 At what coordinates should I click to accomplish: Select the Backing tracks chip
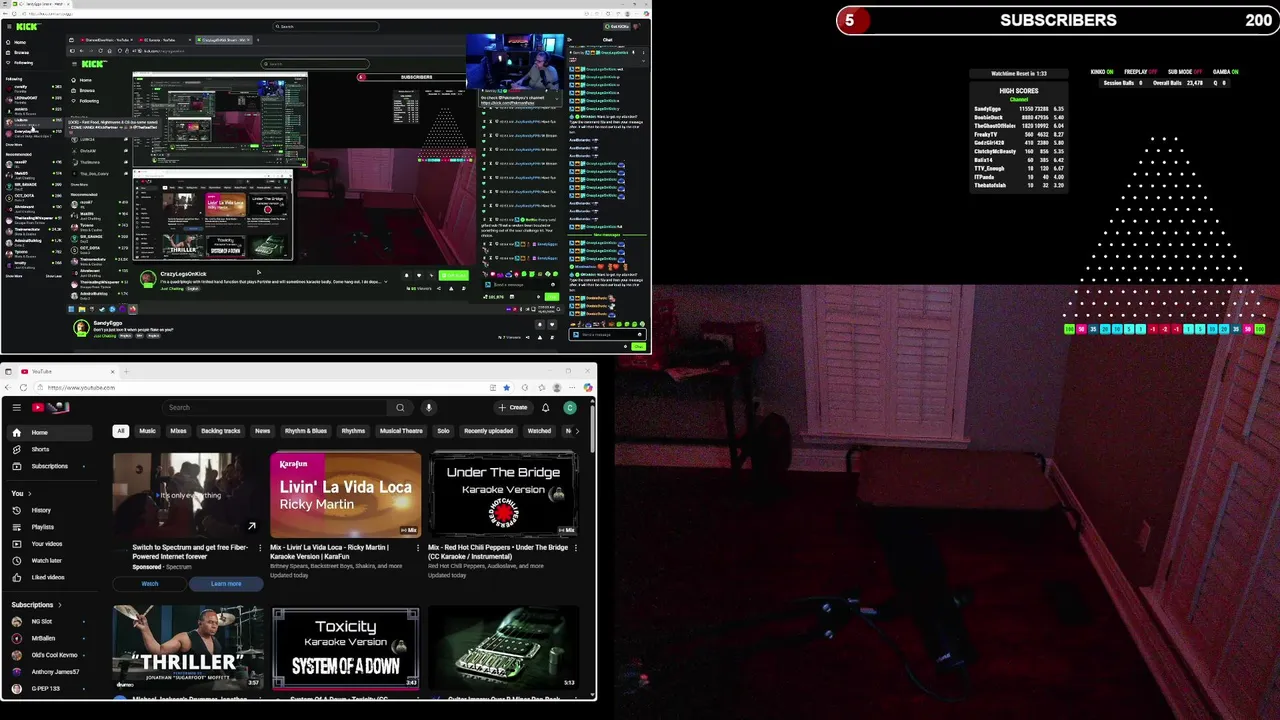tap(220, 431)
